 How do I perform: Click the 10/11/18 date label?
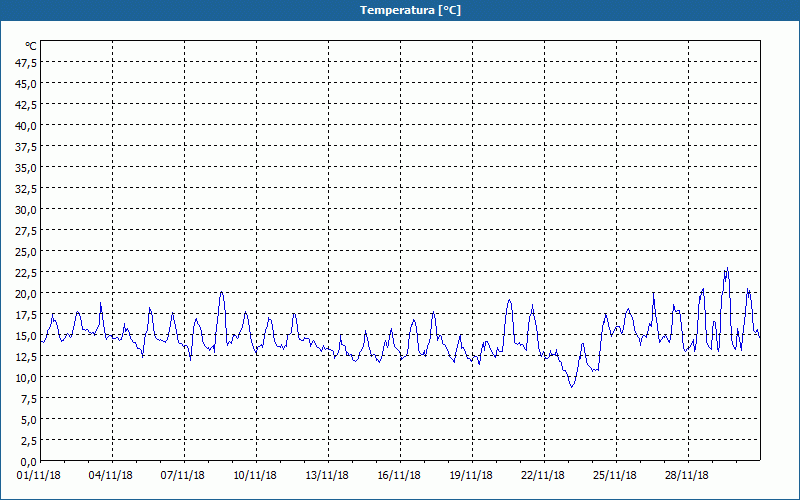click(255, 476)
